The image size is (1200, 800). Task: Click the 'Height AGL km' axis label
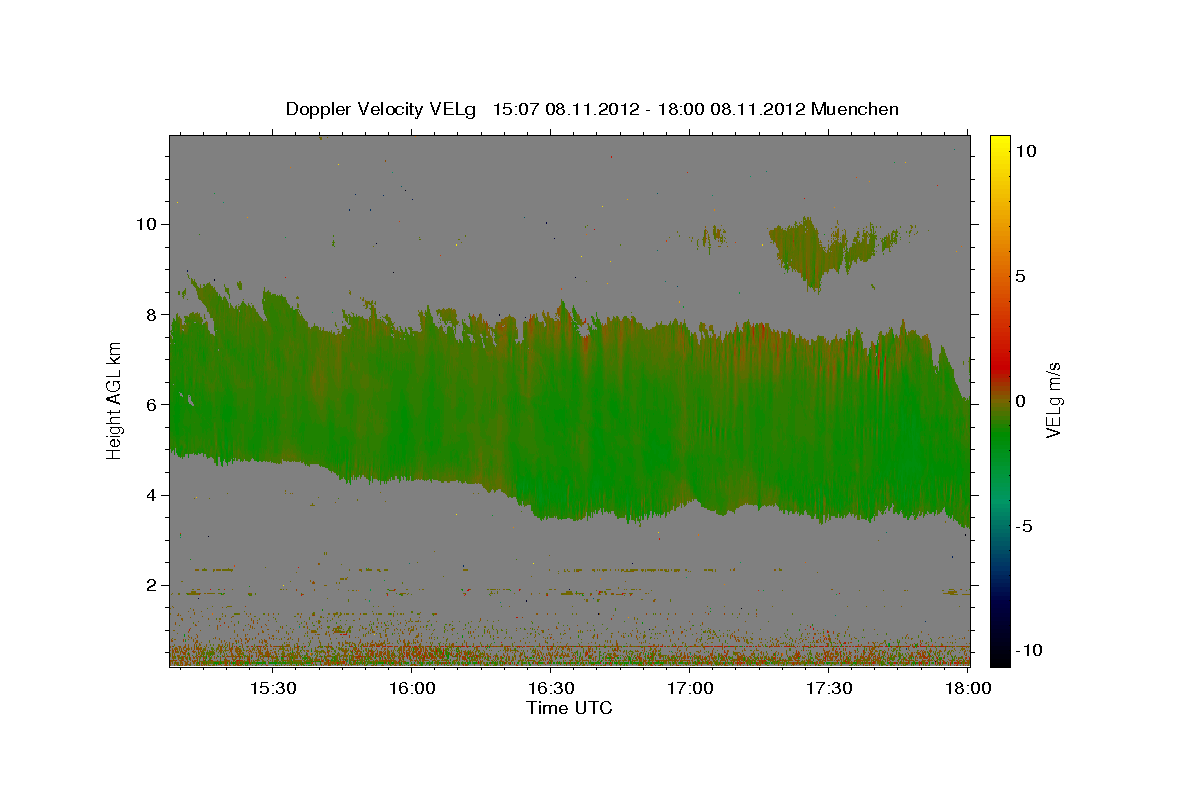click(115, 400)
